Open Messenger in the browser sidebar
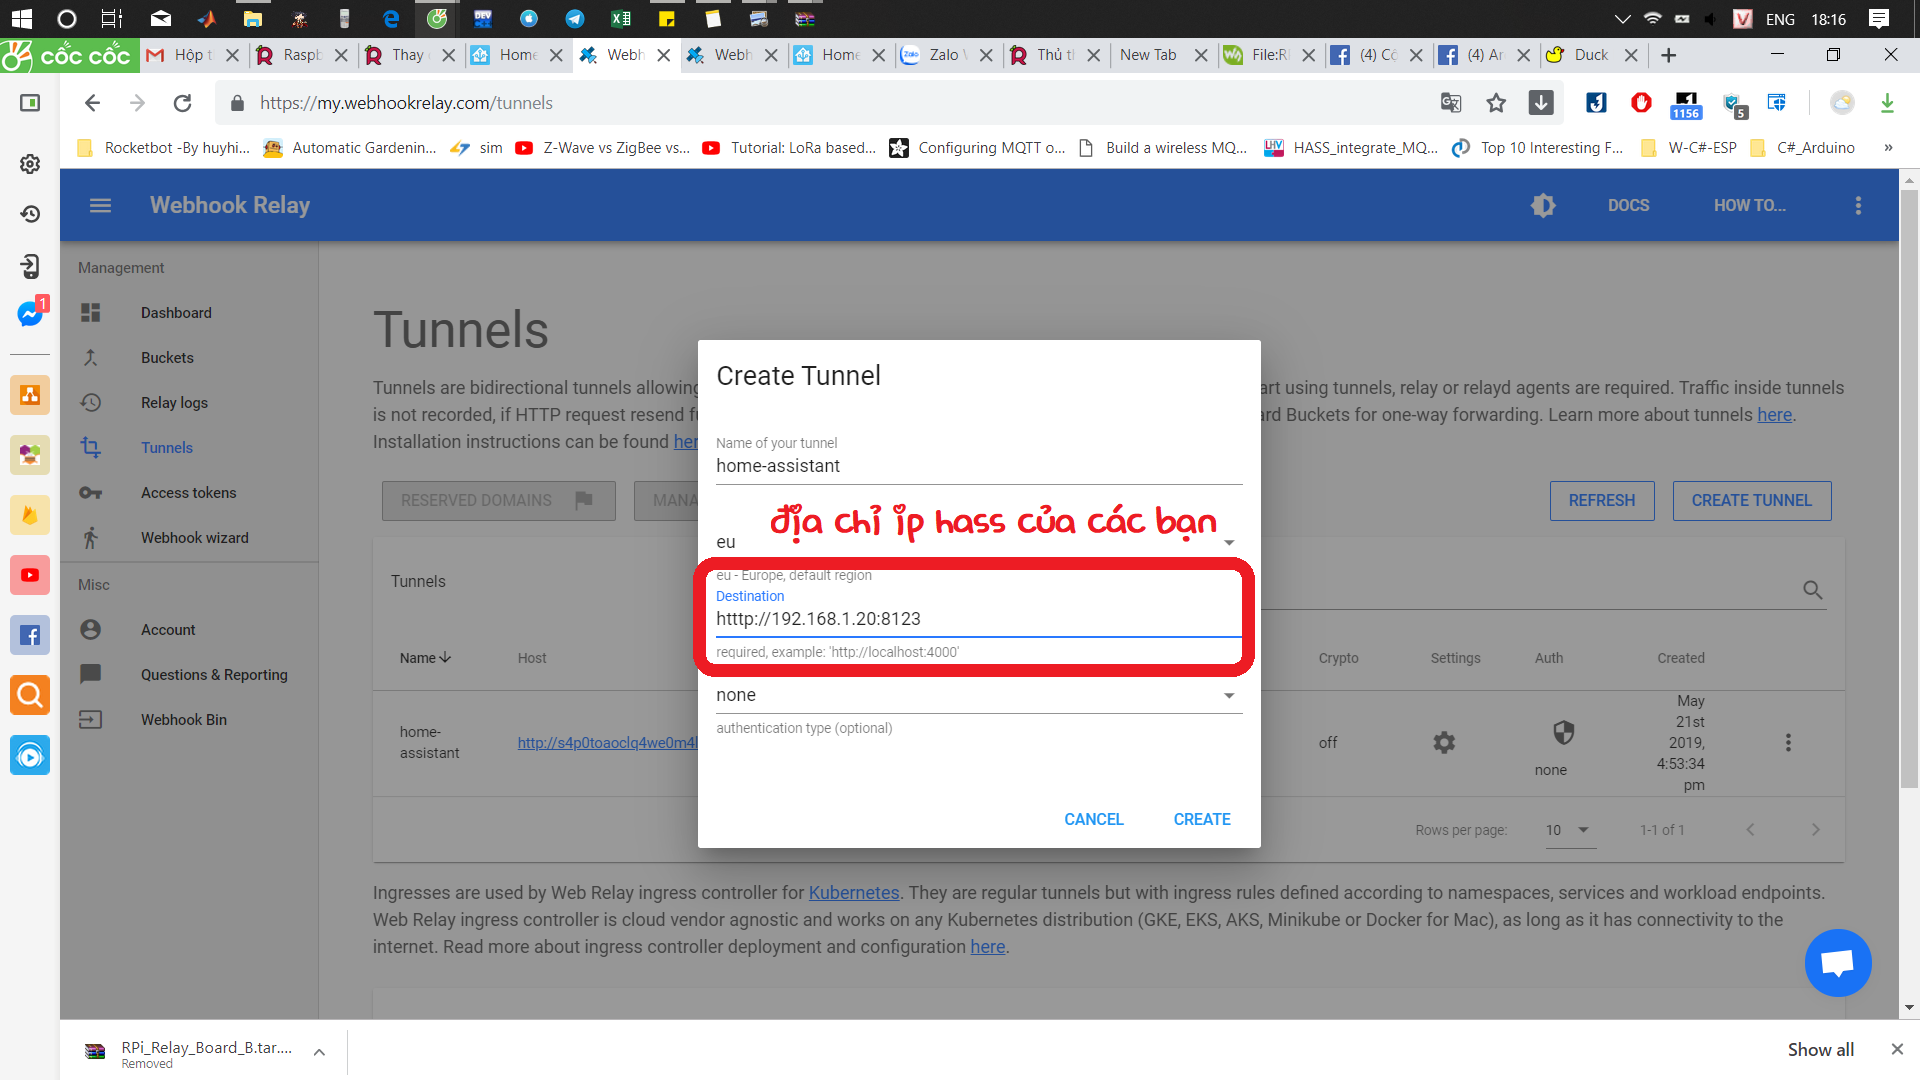This screenshot has width=1920, height=1080. click(x=30, y=313)
